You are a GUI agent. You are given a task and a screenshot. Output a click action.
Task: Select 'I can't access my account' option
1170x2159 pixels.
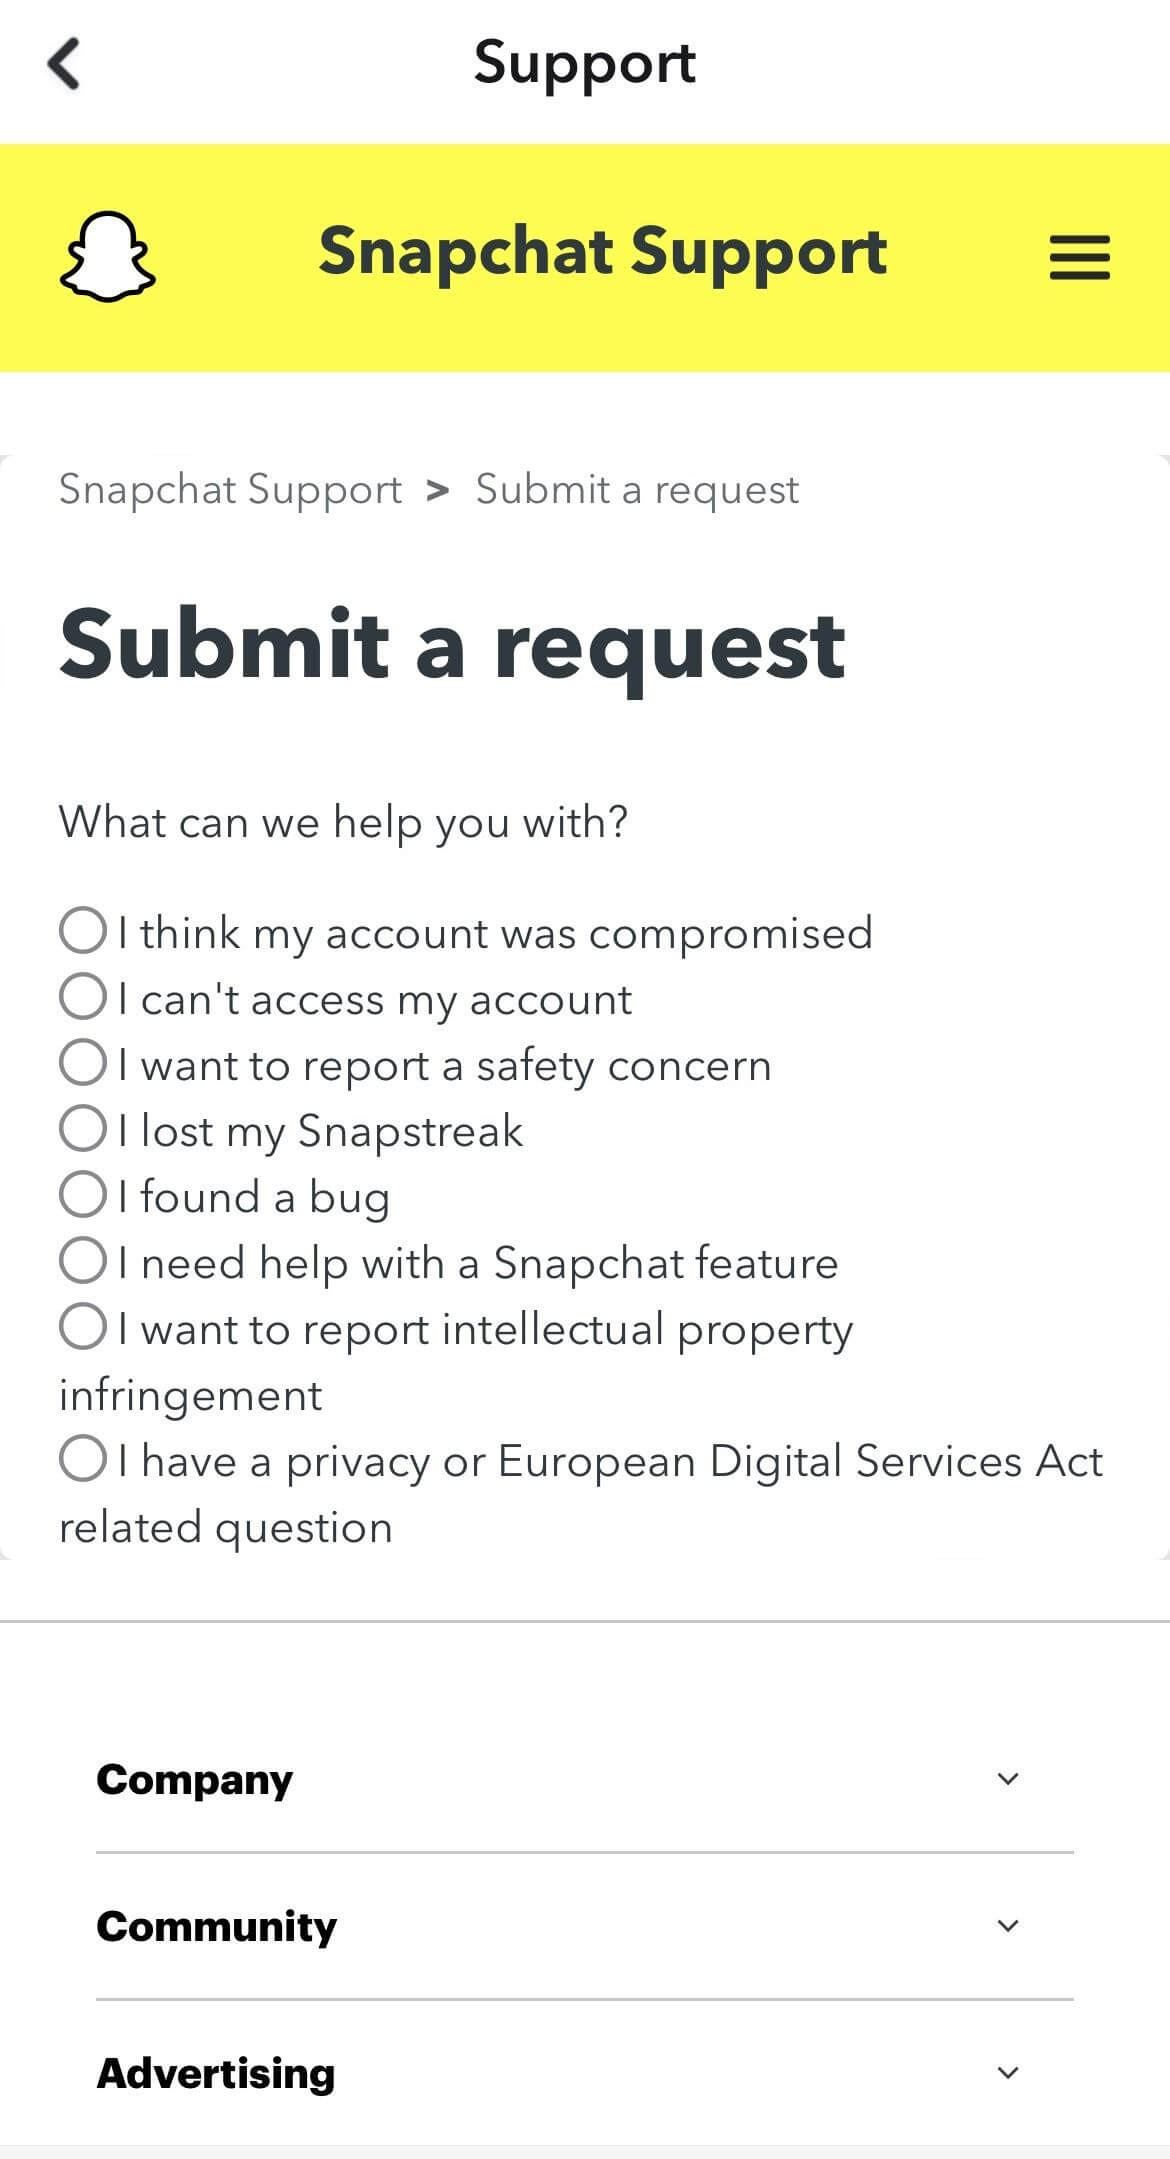coord(83,997)
